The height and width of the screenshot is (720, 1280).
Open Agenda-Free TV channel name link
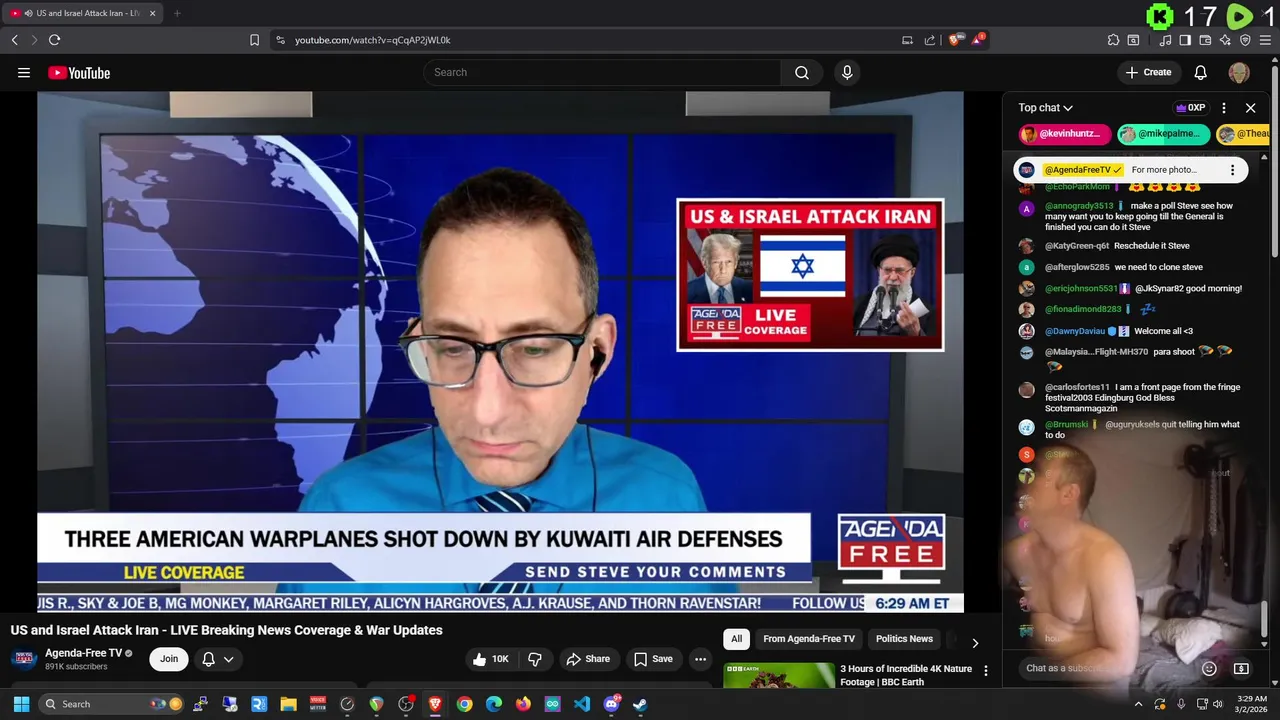[83, 653]
